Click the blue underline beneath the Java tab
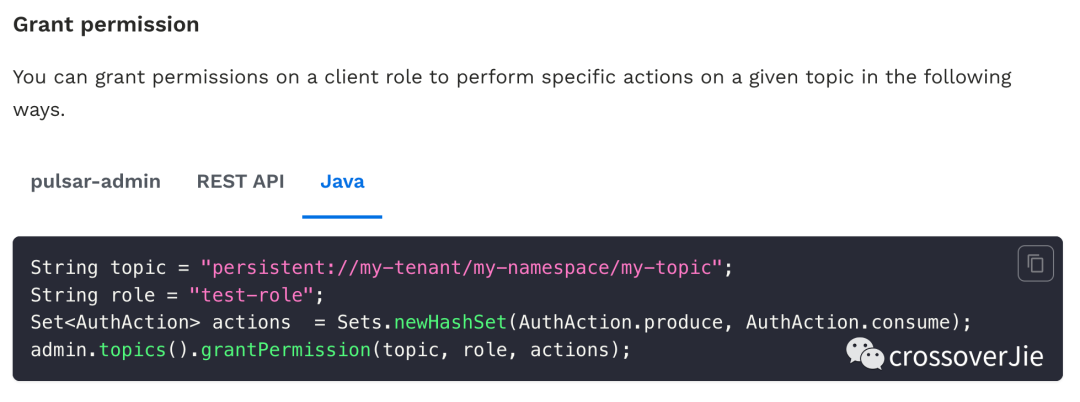Screen dimensions: 1080x402 [x=342, y=217]
